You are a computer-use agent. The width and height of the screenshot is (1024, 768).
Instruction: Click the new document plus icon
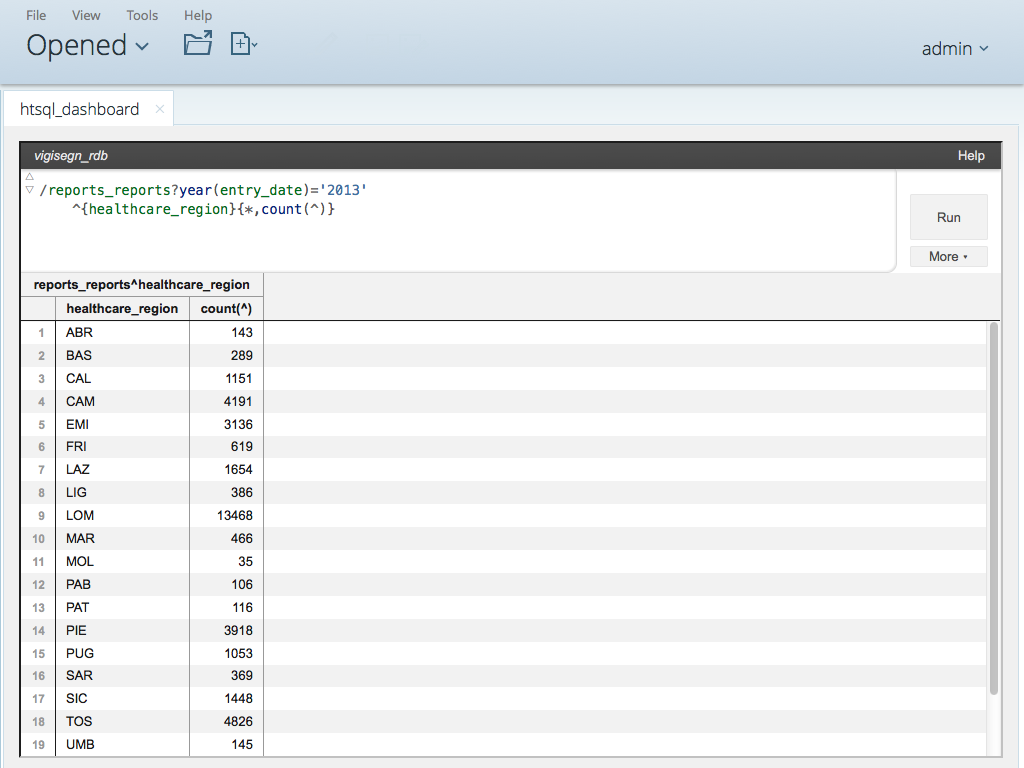(x=243, y=44)
